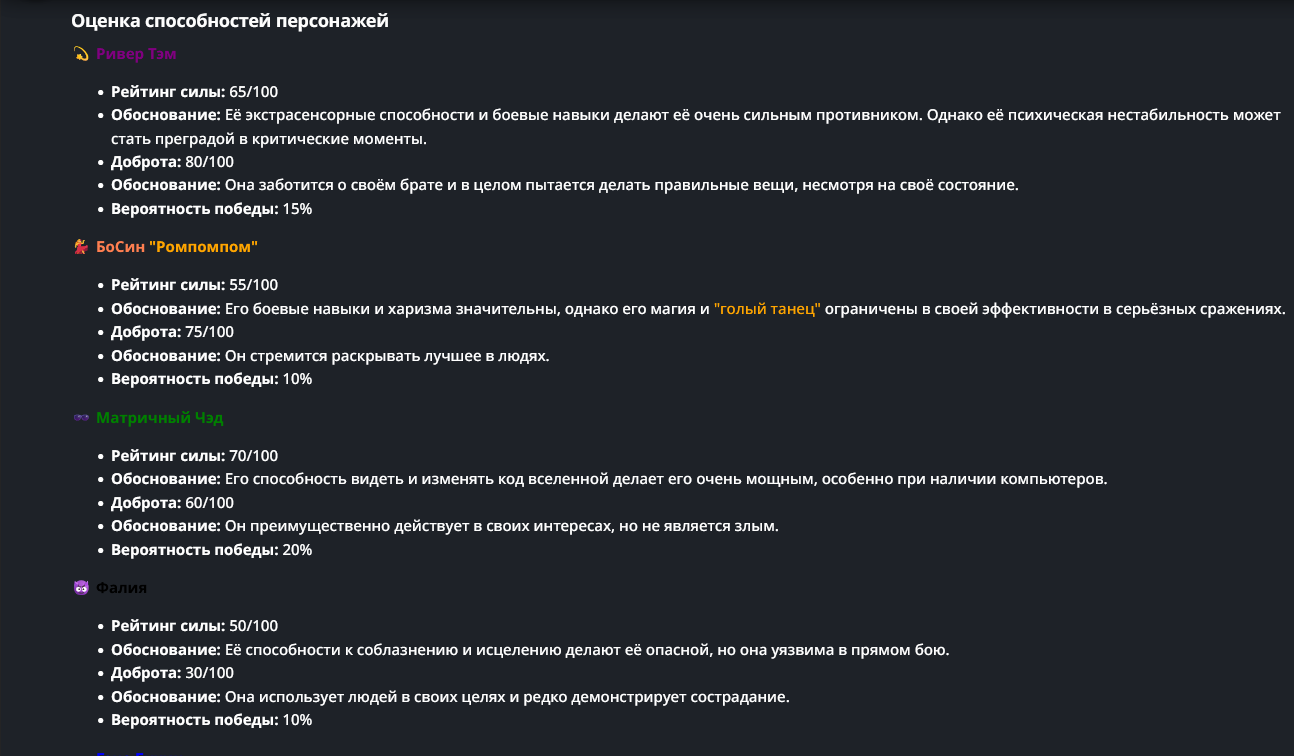Click the orange БоСин "Ромпомпом" name

177,246
